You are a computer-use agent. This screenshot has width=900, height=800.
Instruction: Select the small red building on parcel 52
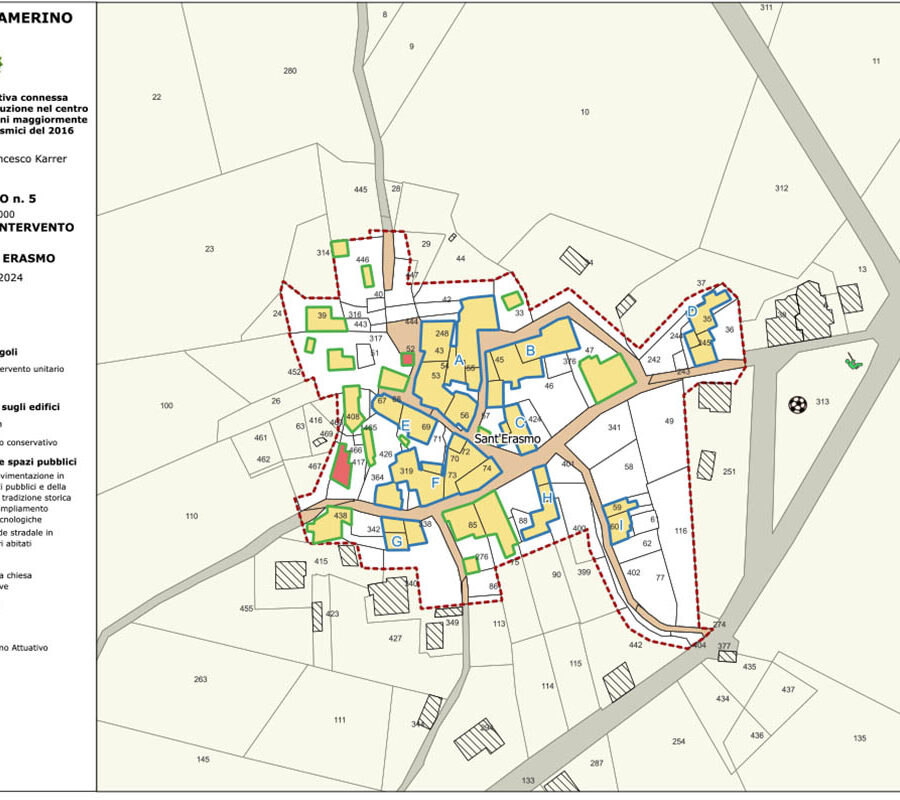pyautogui.click(x=406, y=358)
